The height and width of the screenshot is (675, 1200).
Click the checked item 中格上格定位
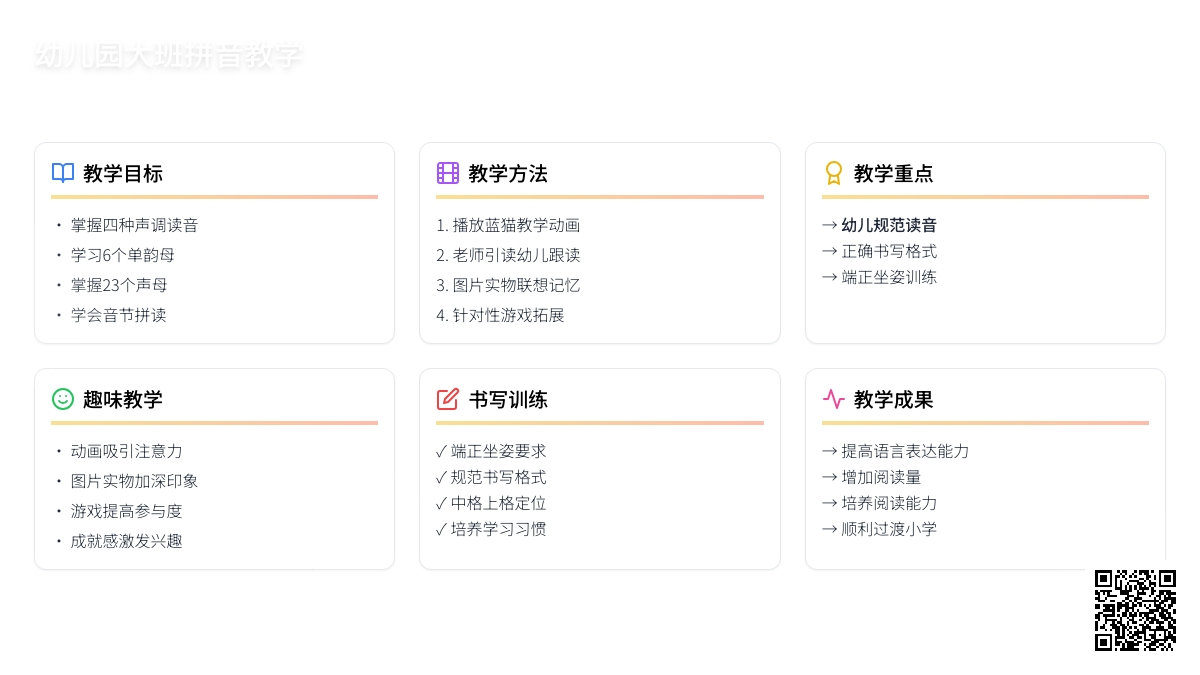click(498, 503)
